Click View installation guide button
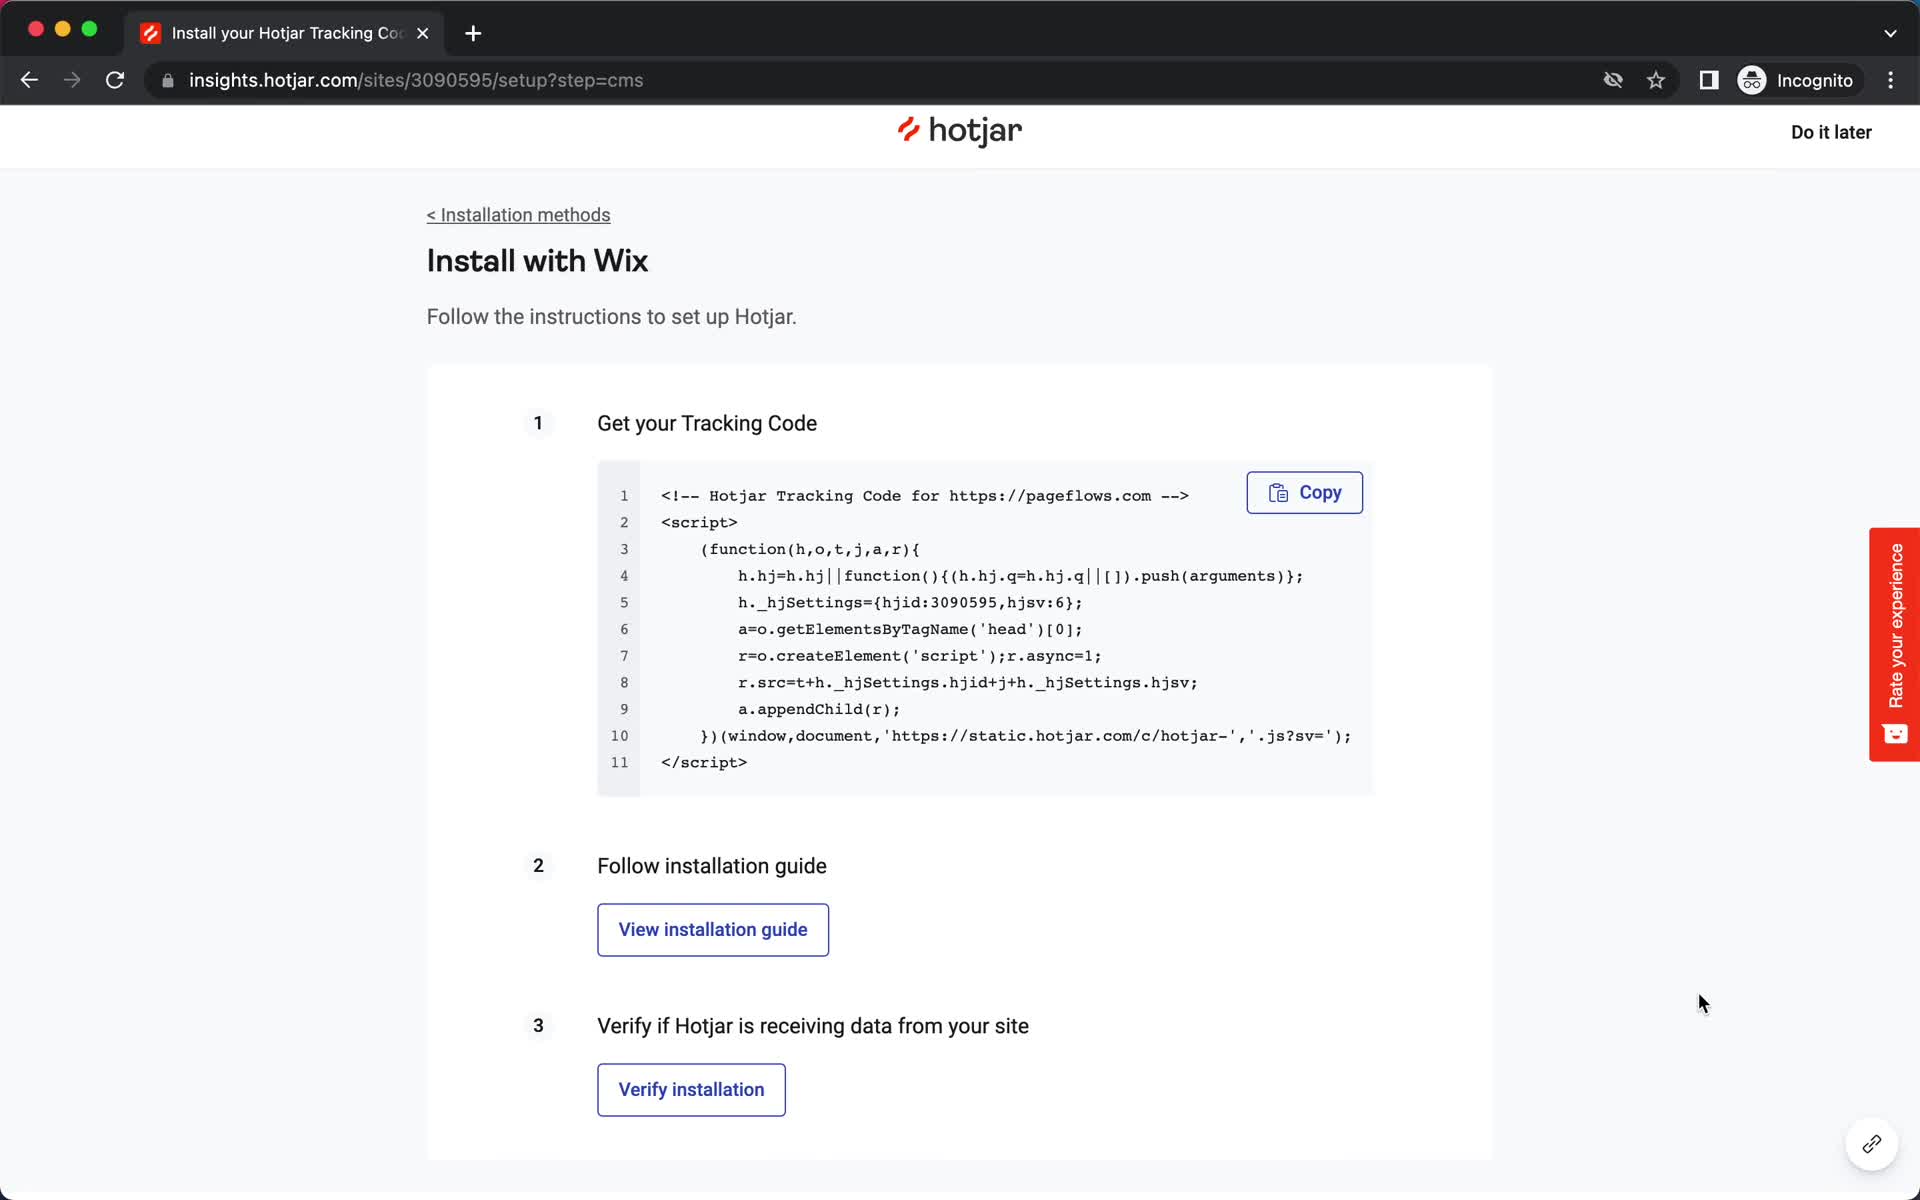 tap(713, 929)
